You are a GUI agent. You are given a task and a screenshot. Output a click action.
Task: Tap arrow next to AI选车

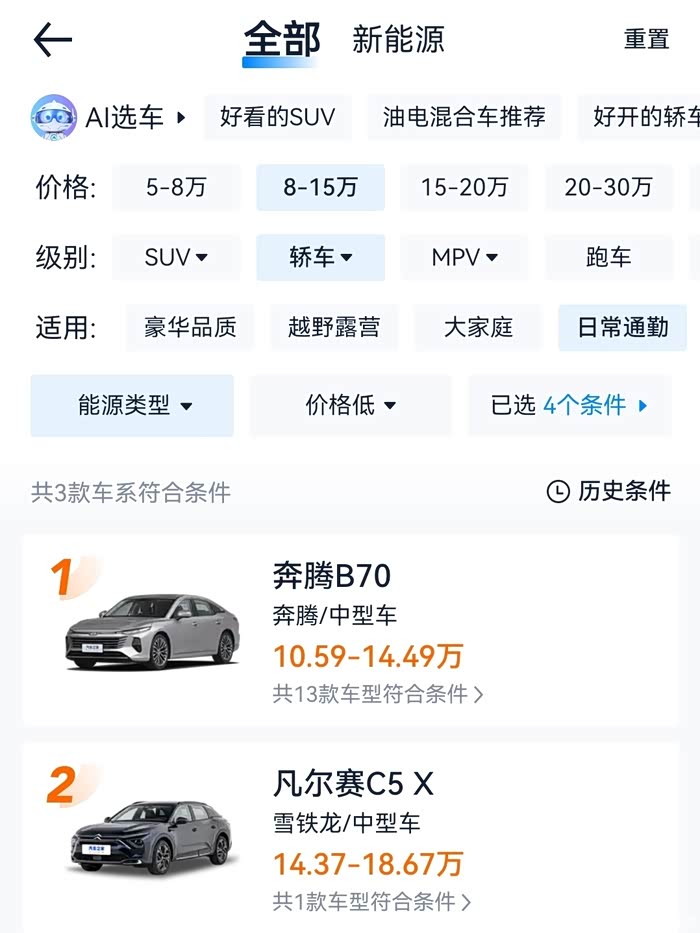click(x=181, y=117)
